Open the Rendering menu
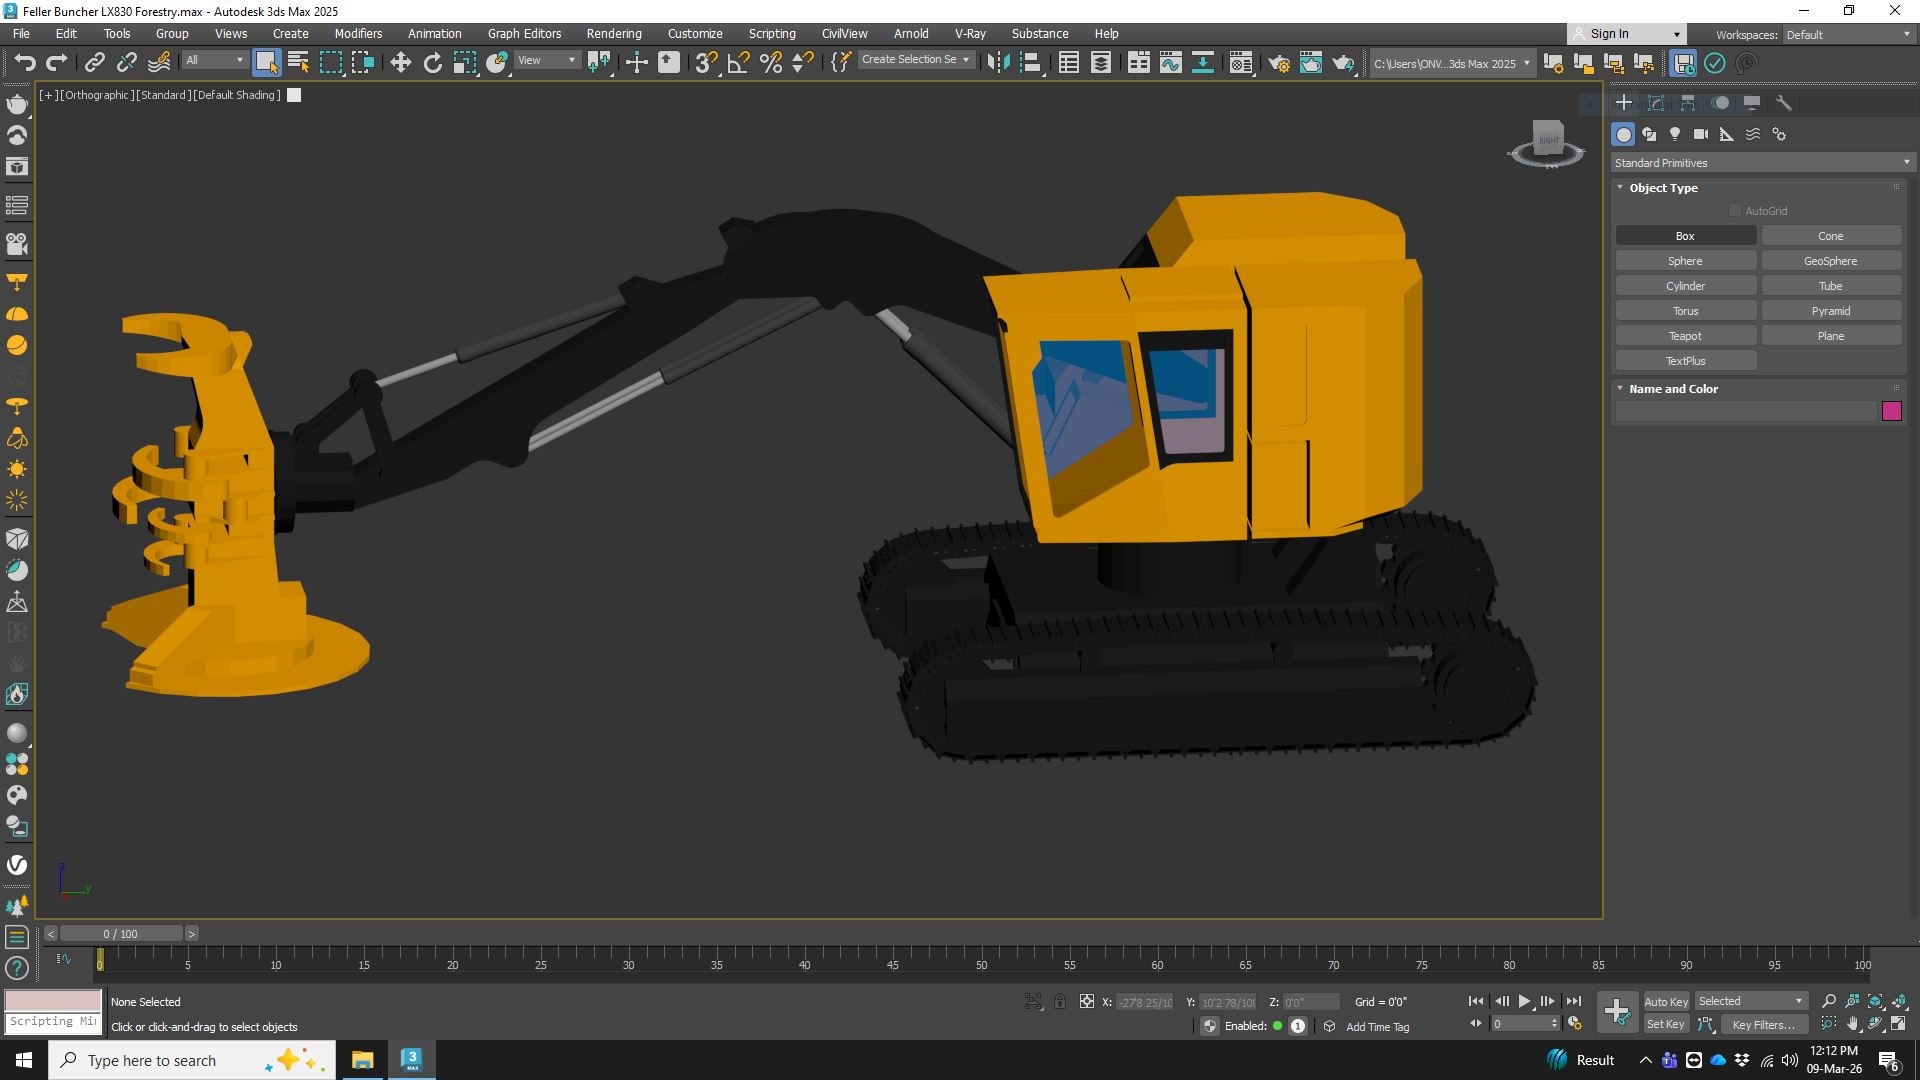The height and width of the screenshot is (1080, 1920). pos(614,33)
